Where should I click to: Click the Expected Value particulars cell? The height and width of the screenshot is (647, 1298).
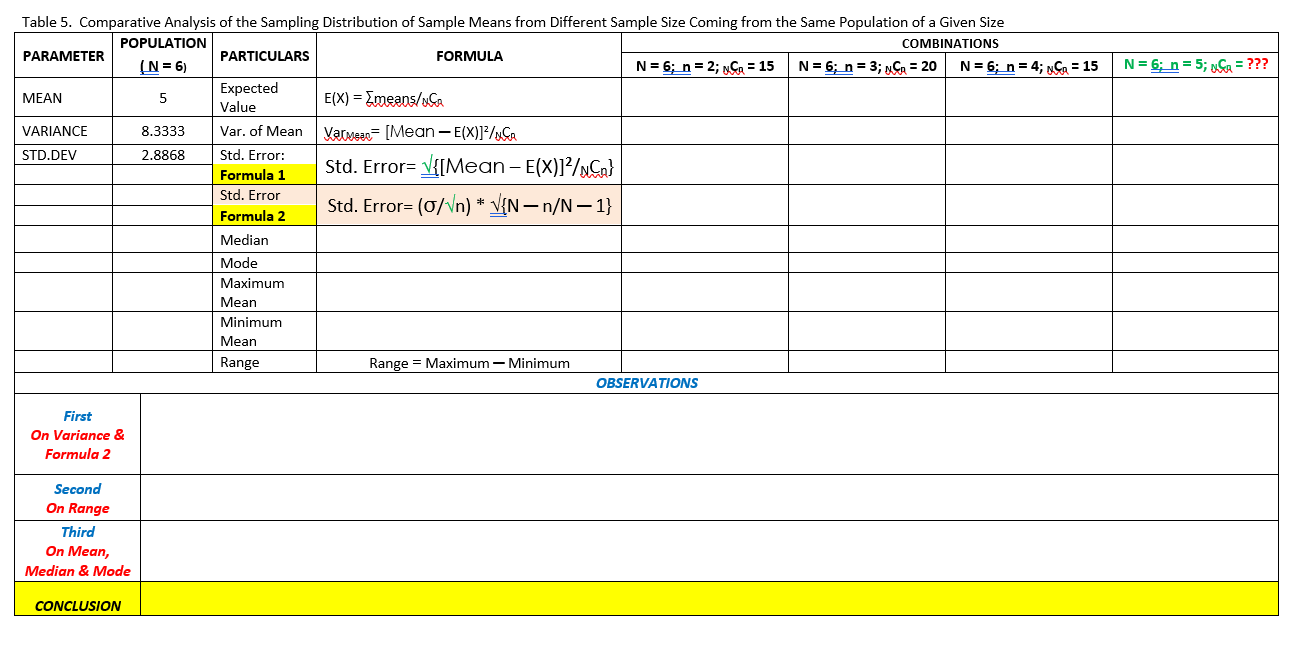point(264,98)
